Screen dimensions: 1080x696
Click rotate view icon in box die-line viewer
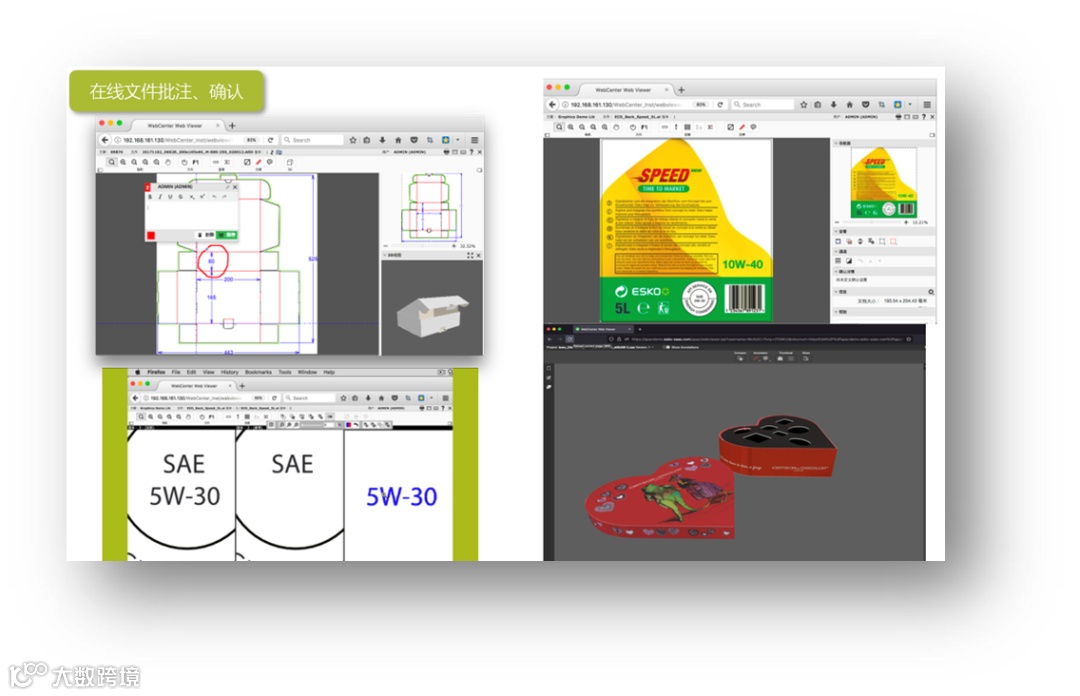[185, 162]
